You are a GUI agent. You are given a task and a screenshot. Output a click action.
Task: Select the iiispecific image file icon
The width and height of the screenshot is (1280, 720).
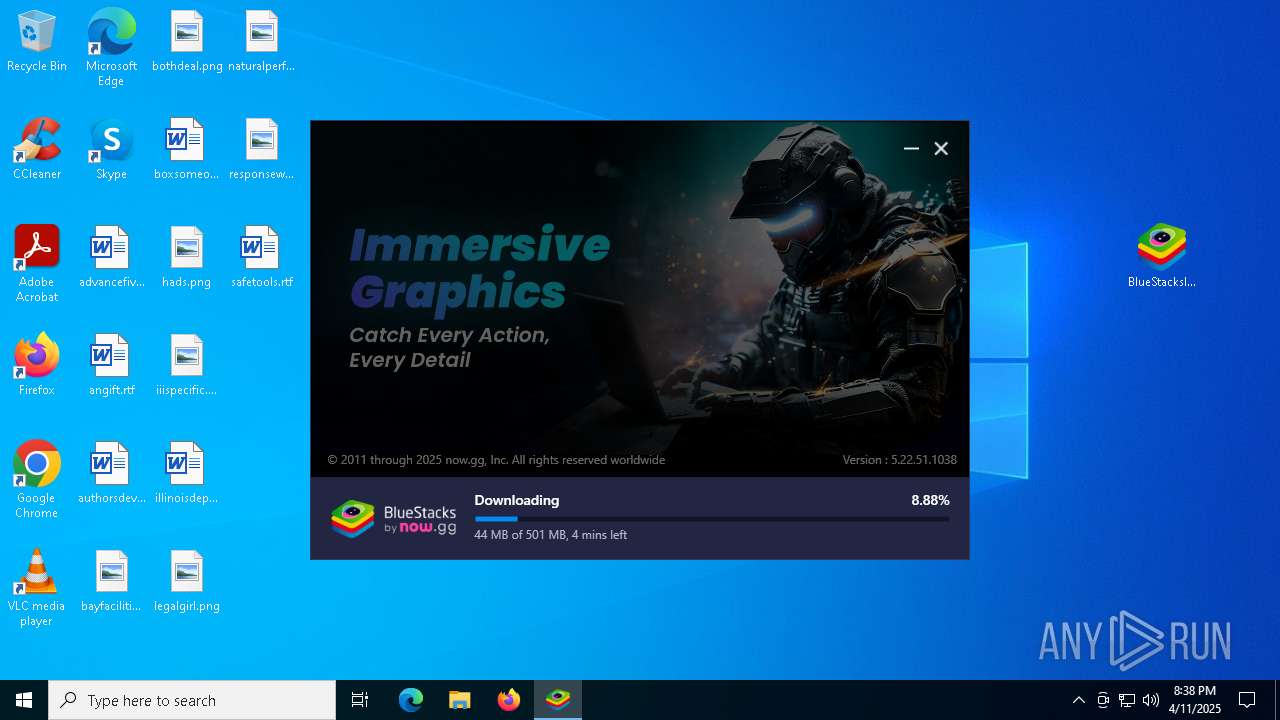187,365
